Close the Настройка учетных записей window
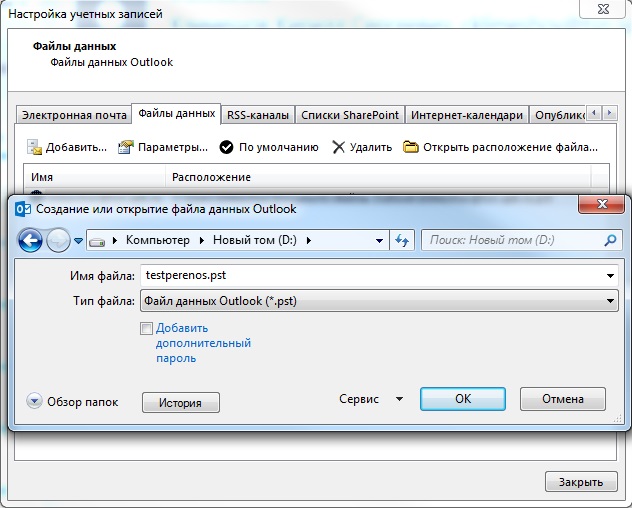The image size is (632, 508). tap(603, 9)
